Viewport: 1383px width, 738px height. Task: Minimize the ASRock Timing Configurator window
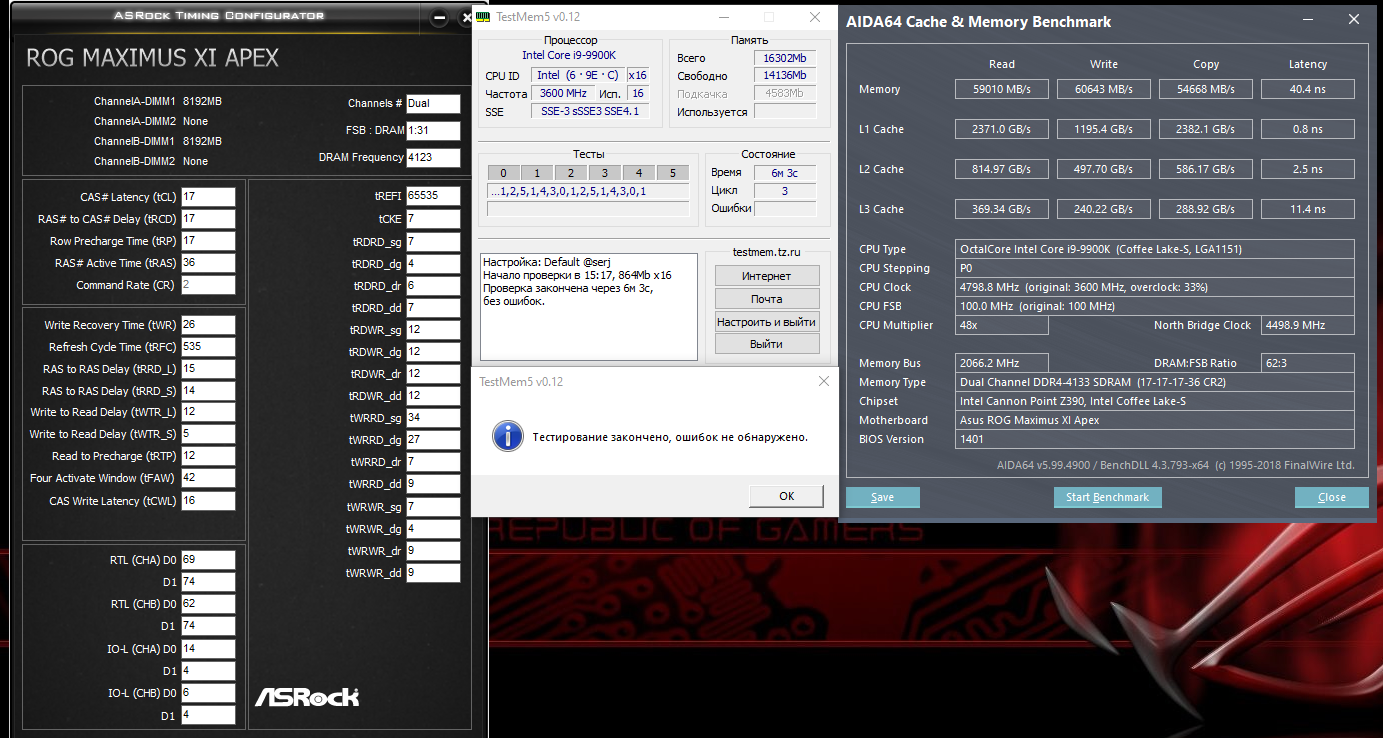click(x=440, y=17)
